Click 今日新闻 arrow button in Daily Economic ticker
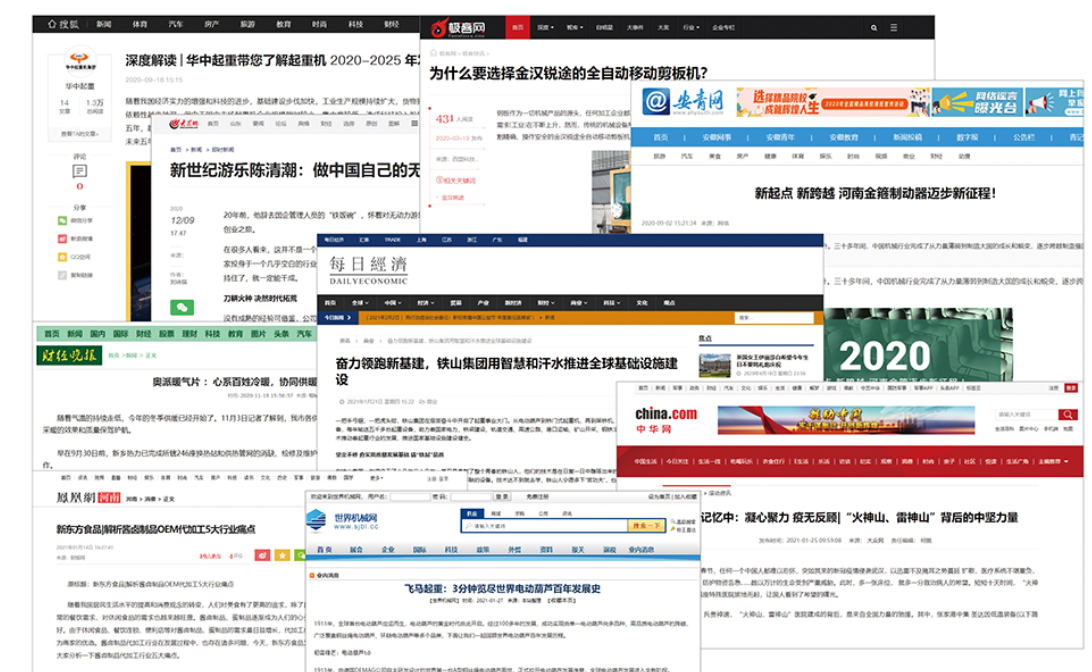 coord(338,318)
